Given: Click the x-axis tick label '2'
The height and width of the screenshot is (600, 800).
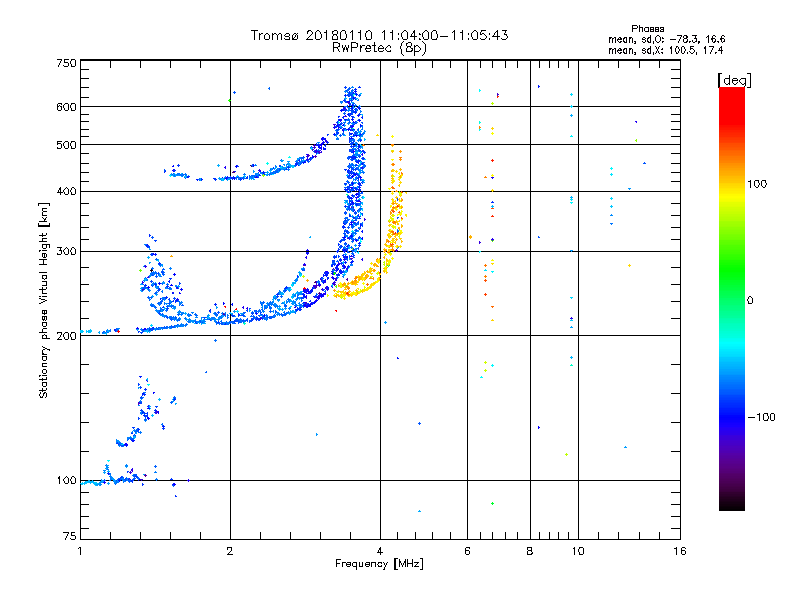Looking at the screenshot, I should coord(230,551).
